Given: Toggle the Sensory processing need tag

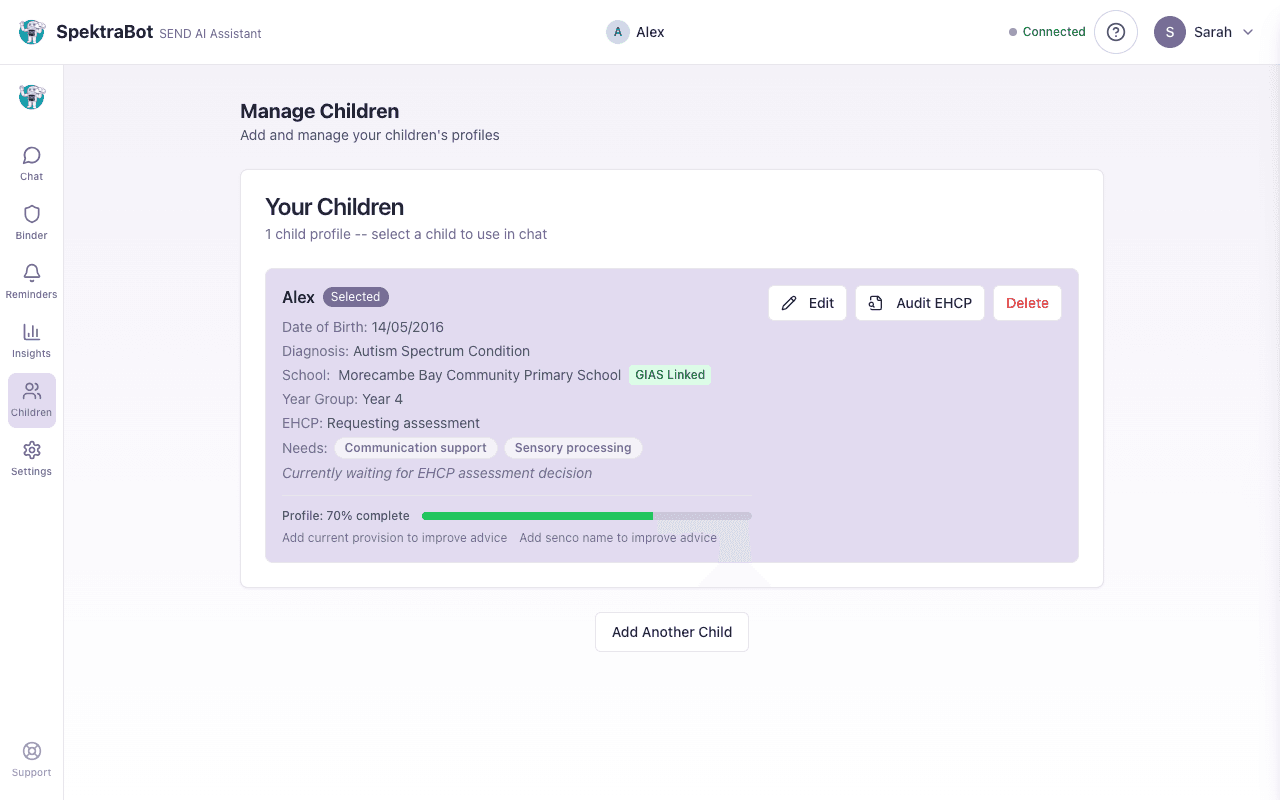Looking at the screenshot, I should (573, 447).
